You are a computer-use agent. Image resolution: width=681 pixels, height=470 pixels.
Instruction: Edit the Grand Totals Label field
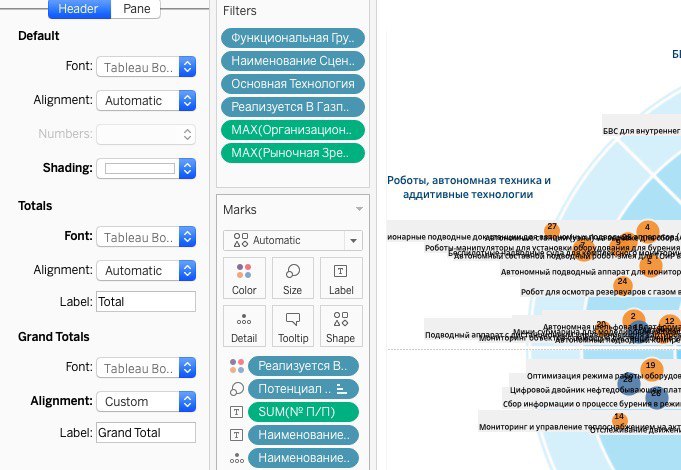146,433
